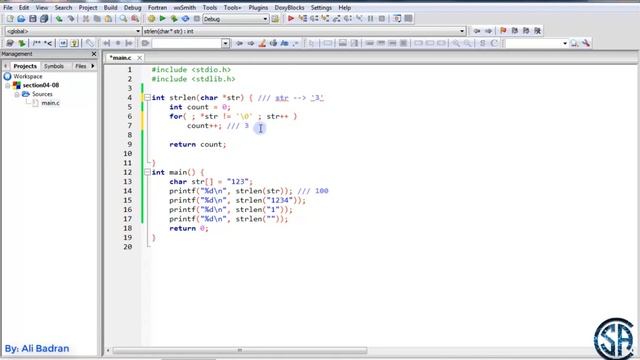The image size is (640, 360).
Task: Click the Rebuild icon
Action: click(185, 19)
